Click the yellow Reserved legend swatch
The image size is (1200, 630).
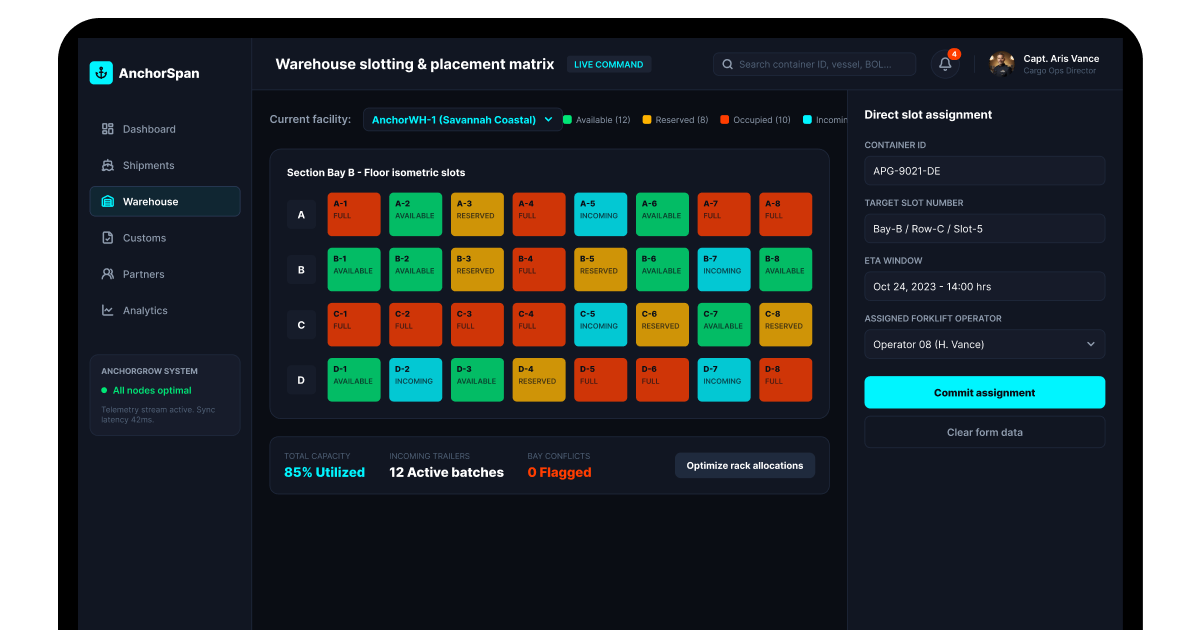(x=647, y=120)
